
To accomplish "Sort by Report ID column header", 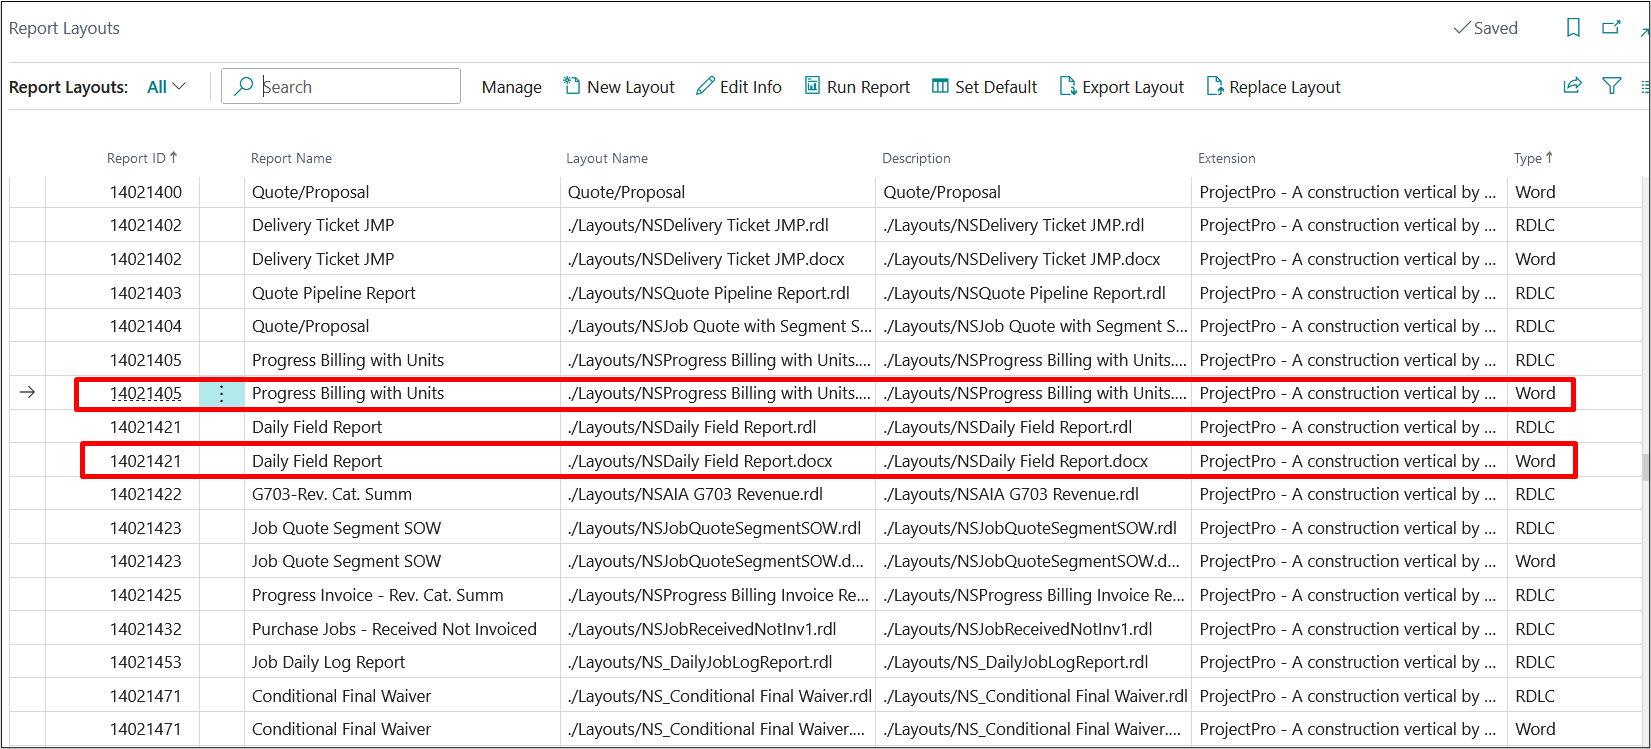I will 136,158.
